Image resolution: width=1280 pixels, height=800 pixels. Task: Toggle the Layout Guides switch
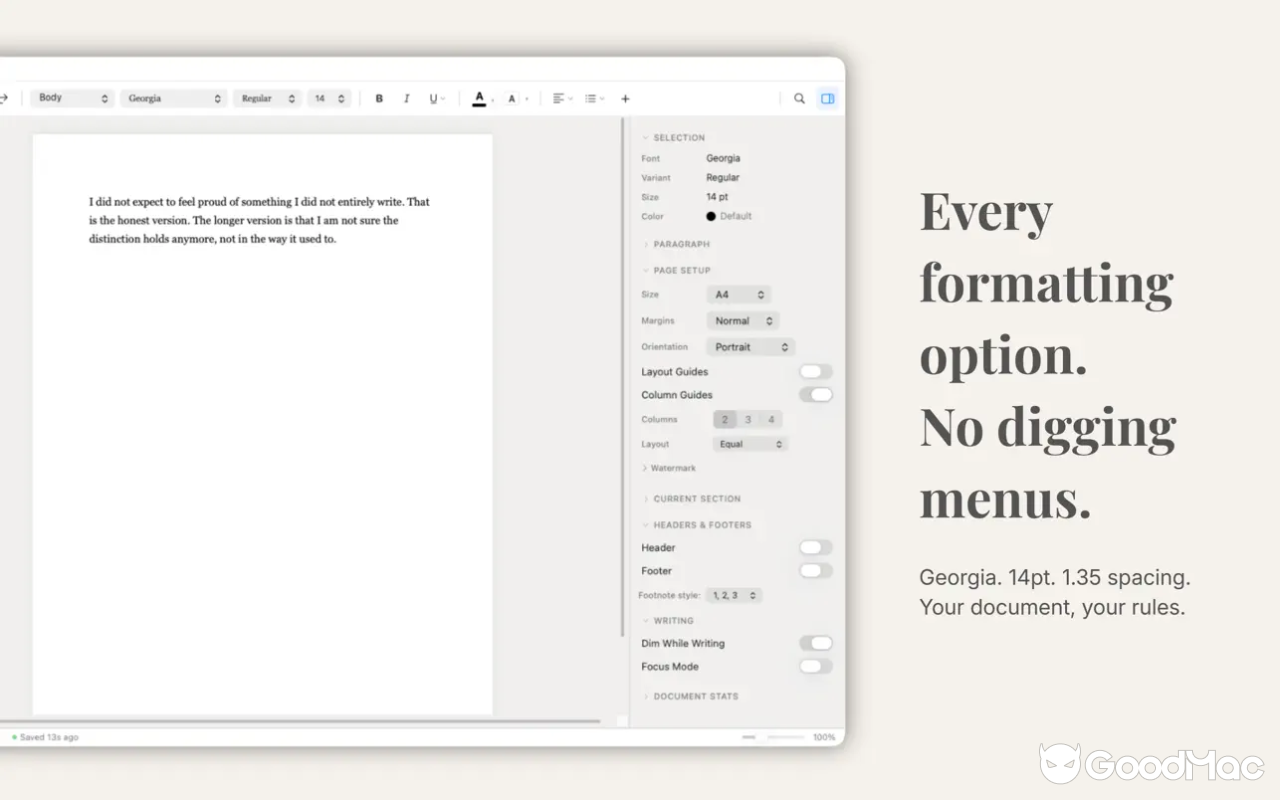[x=816, y=372]
